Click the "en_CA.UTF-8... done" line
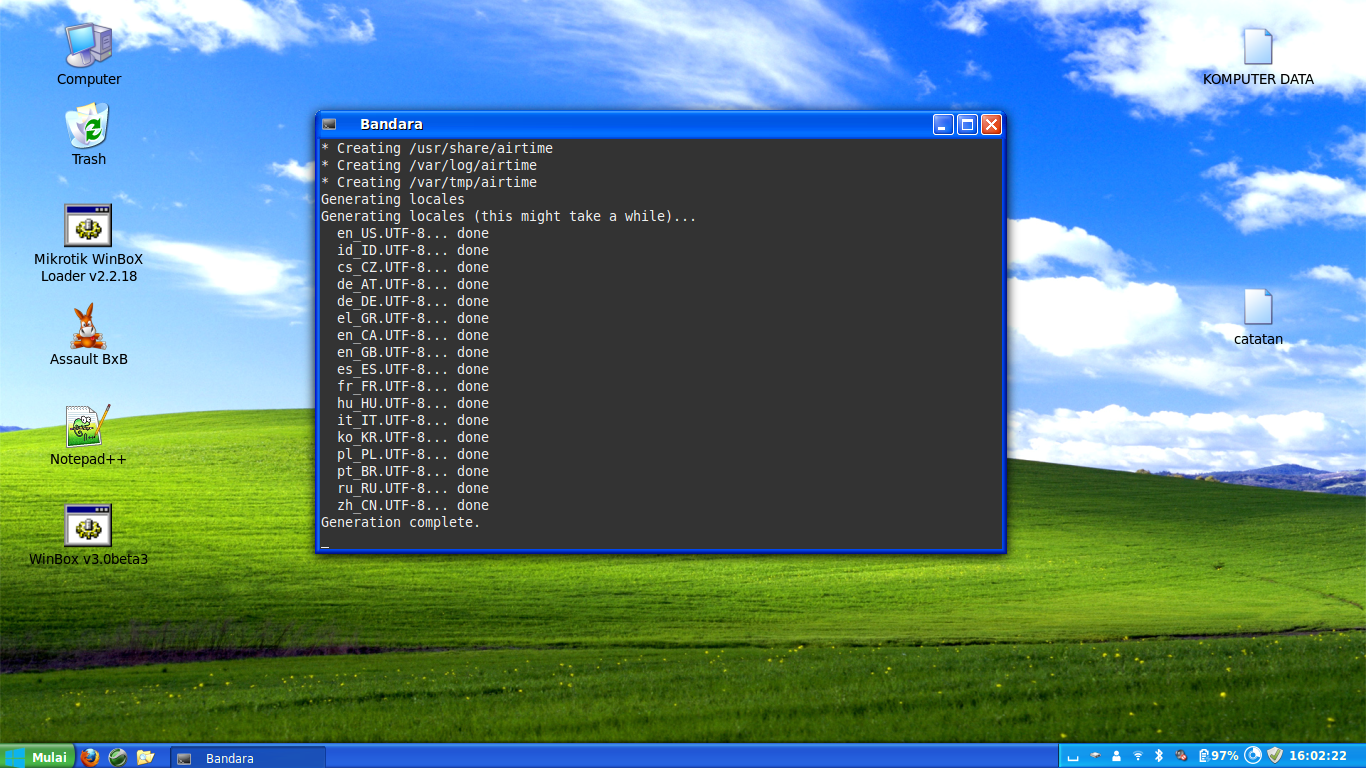This screenshot has width=1366, height=768. pyautogui.click(x=413, y=335)
